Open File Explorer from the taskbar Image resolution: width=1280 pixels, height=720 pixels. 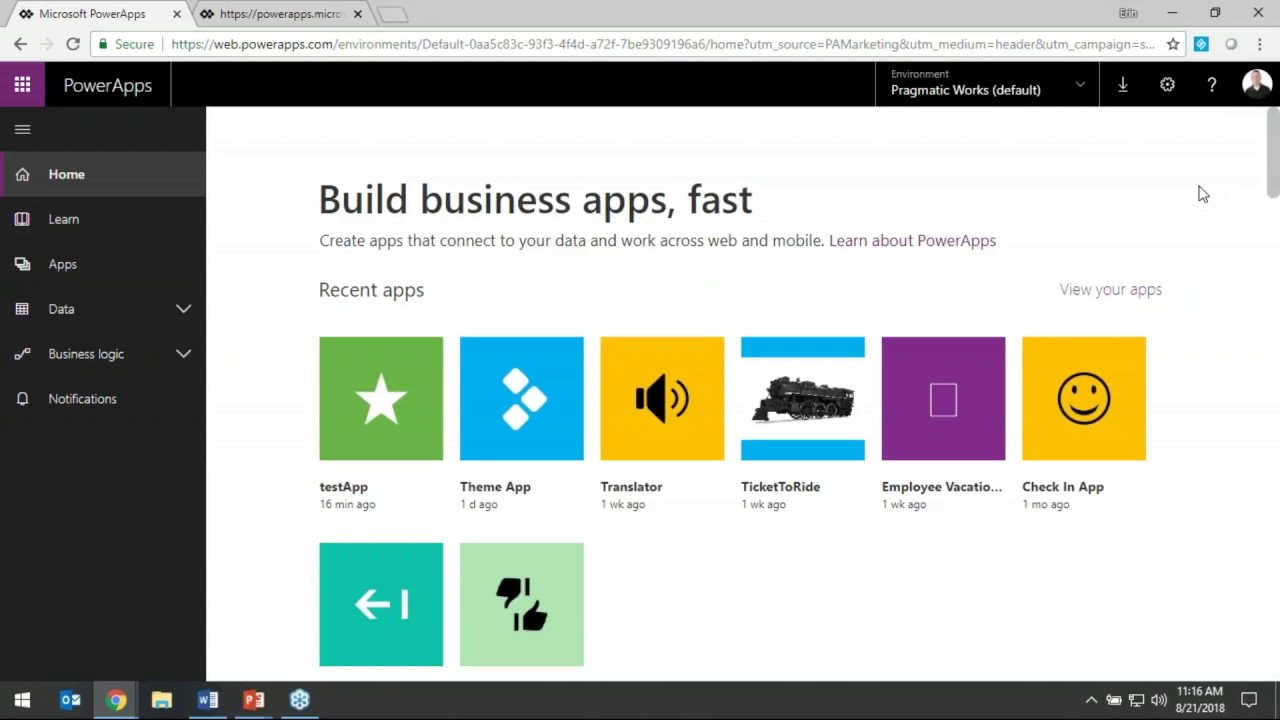161,700
